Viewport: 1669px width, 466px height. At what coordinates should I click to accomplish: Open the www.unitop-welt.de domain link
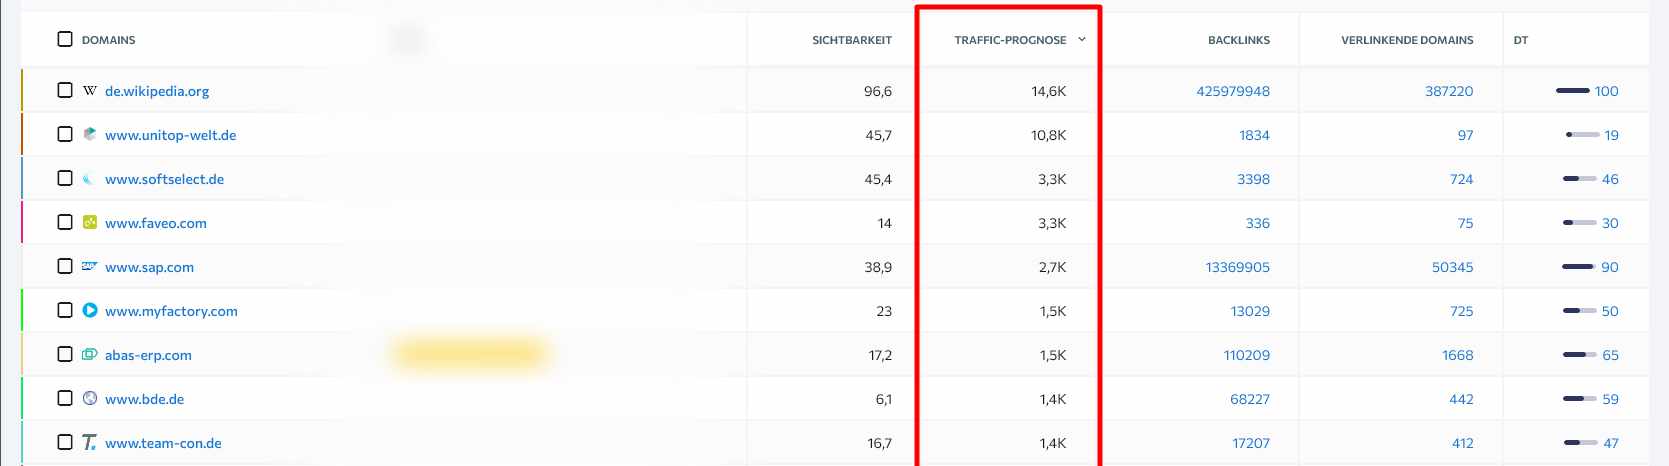pyautogui.click(x=171, y=135)
